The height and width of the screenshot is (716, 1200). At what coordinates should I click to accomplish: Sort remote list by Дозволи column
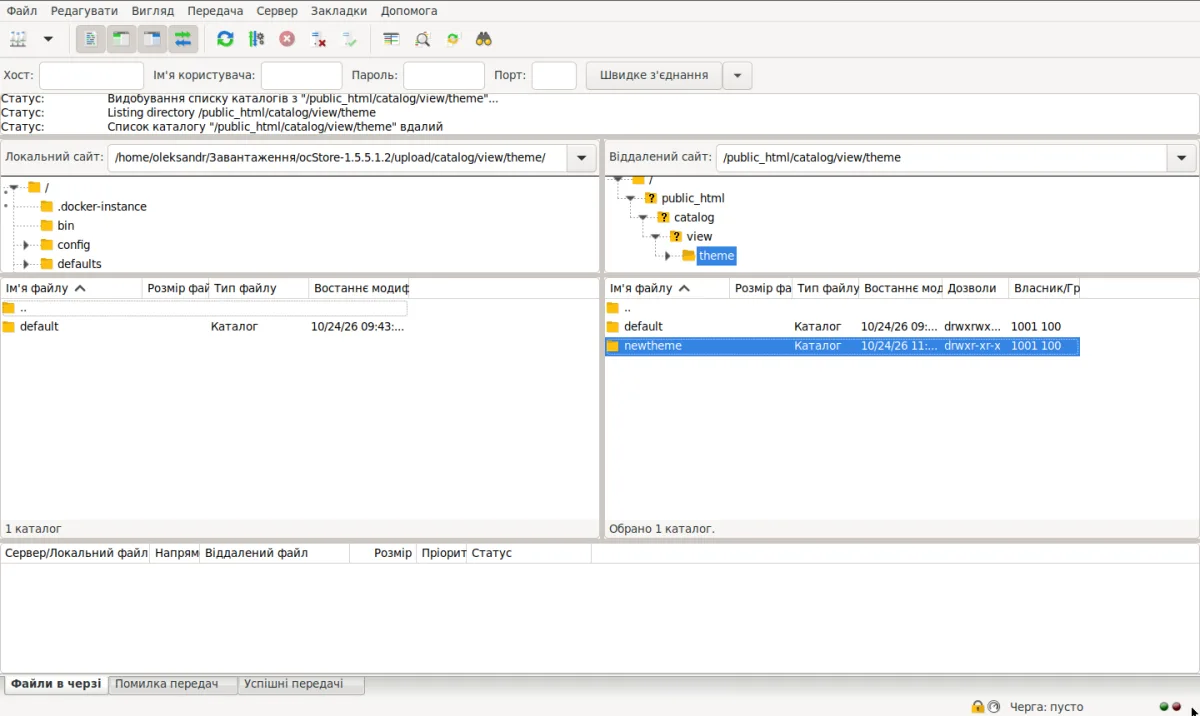click(x=975, y=288)
